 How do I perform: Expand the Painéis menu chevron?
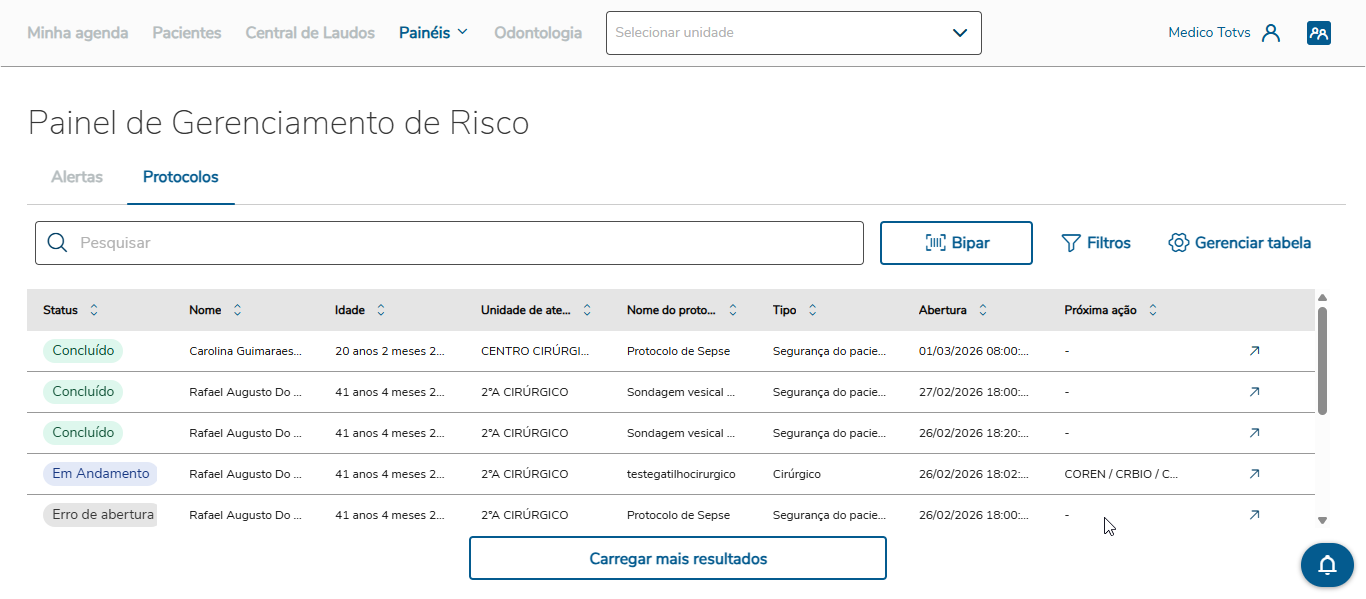(462, 32)
